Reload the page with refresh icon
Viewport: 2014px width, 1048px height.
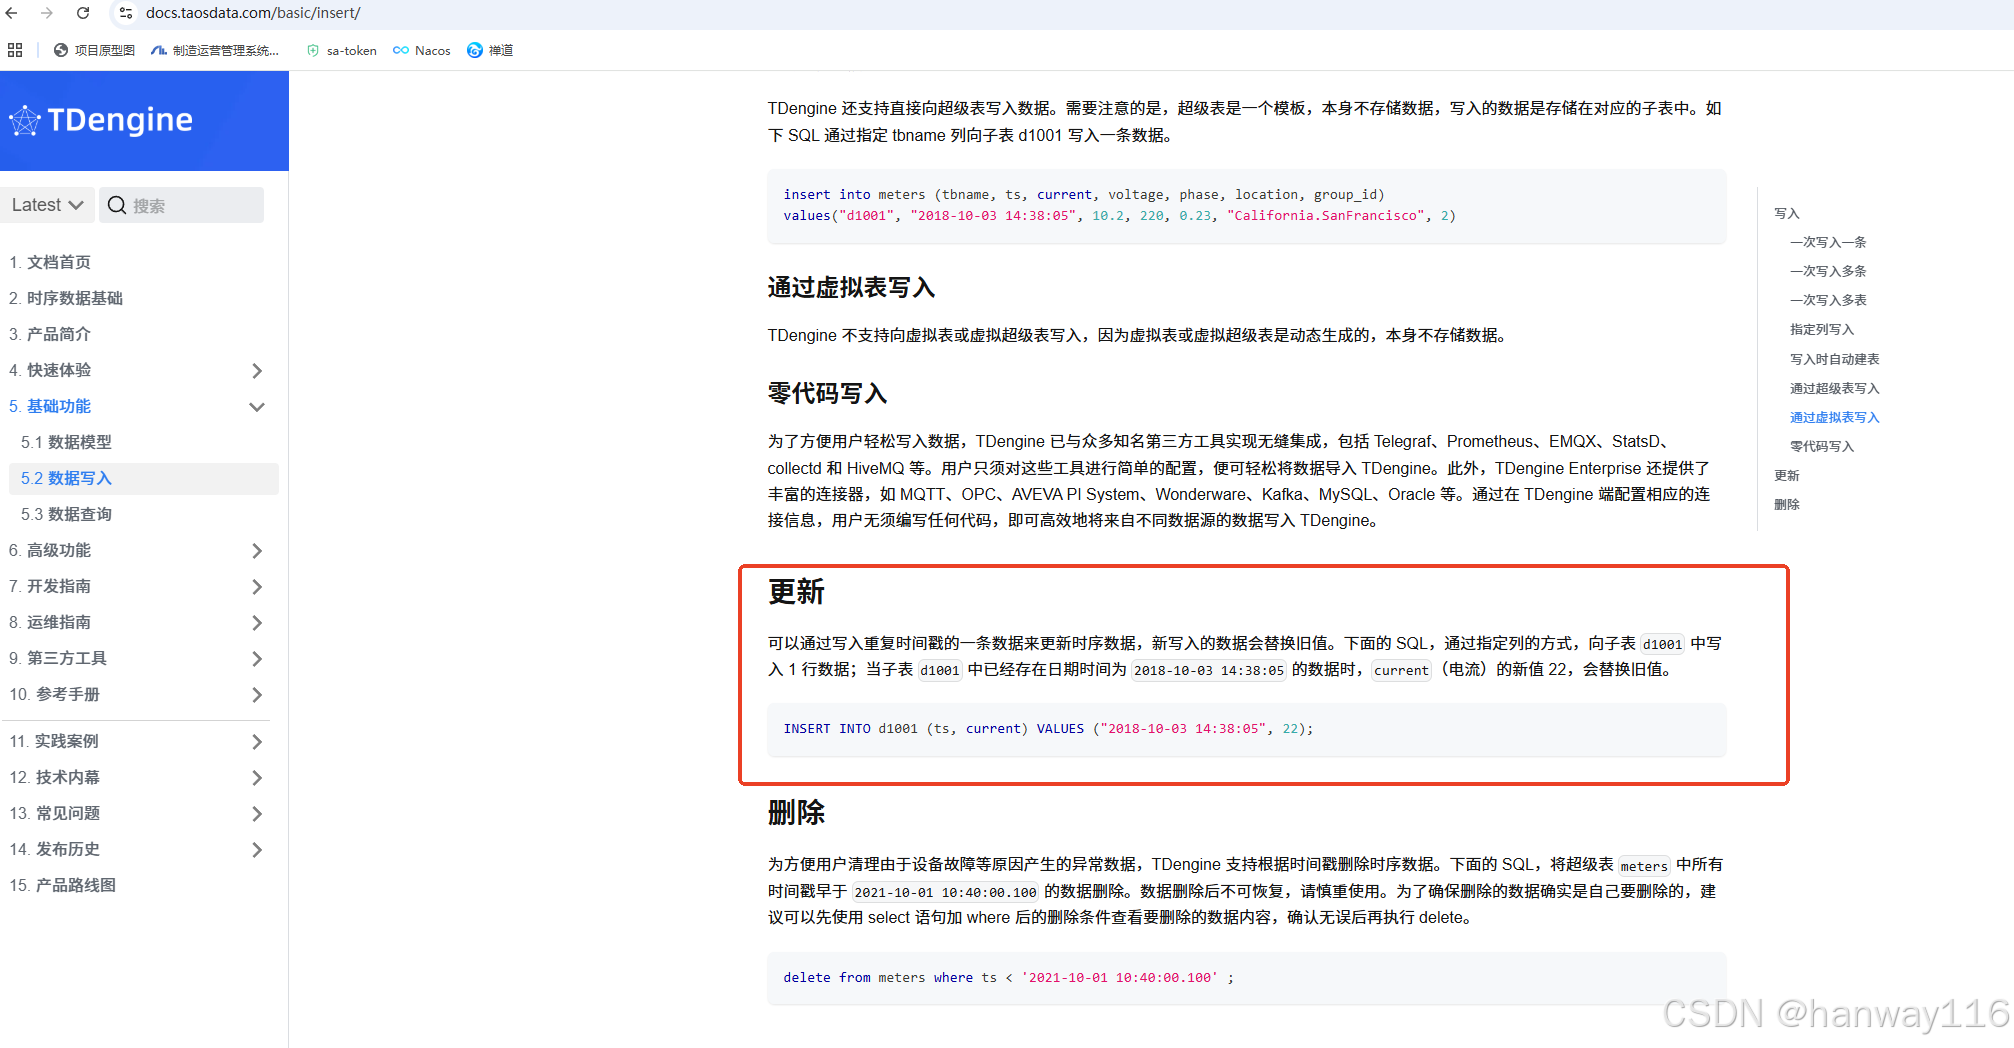click(x=83, y=13)
